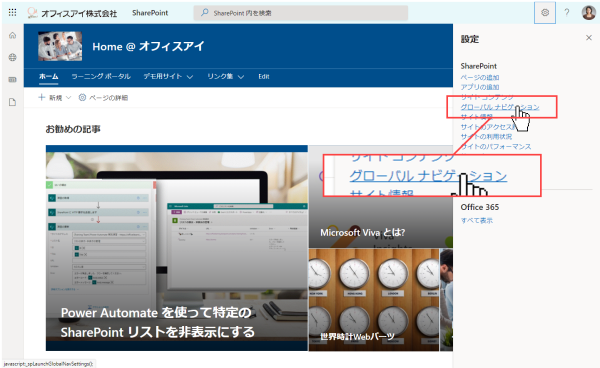Click the グローバル ナビゲーション settings link
This screenshot has width=600, height=368.
[500, 107]
